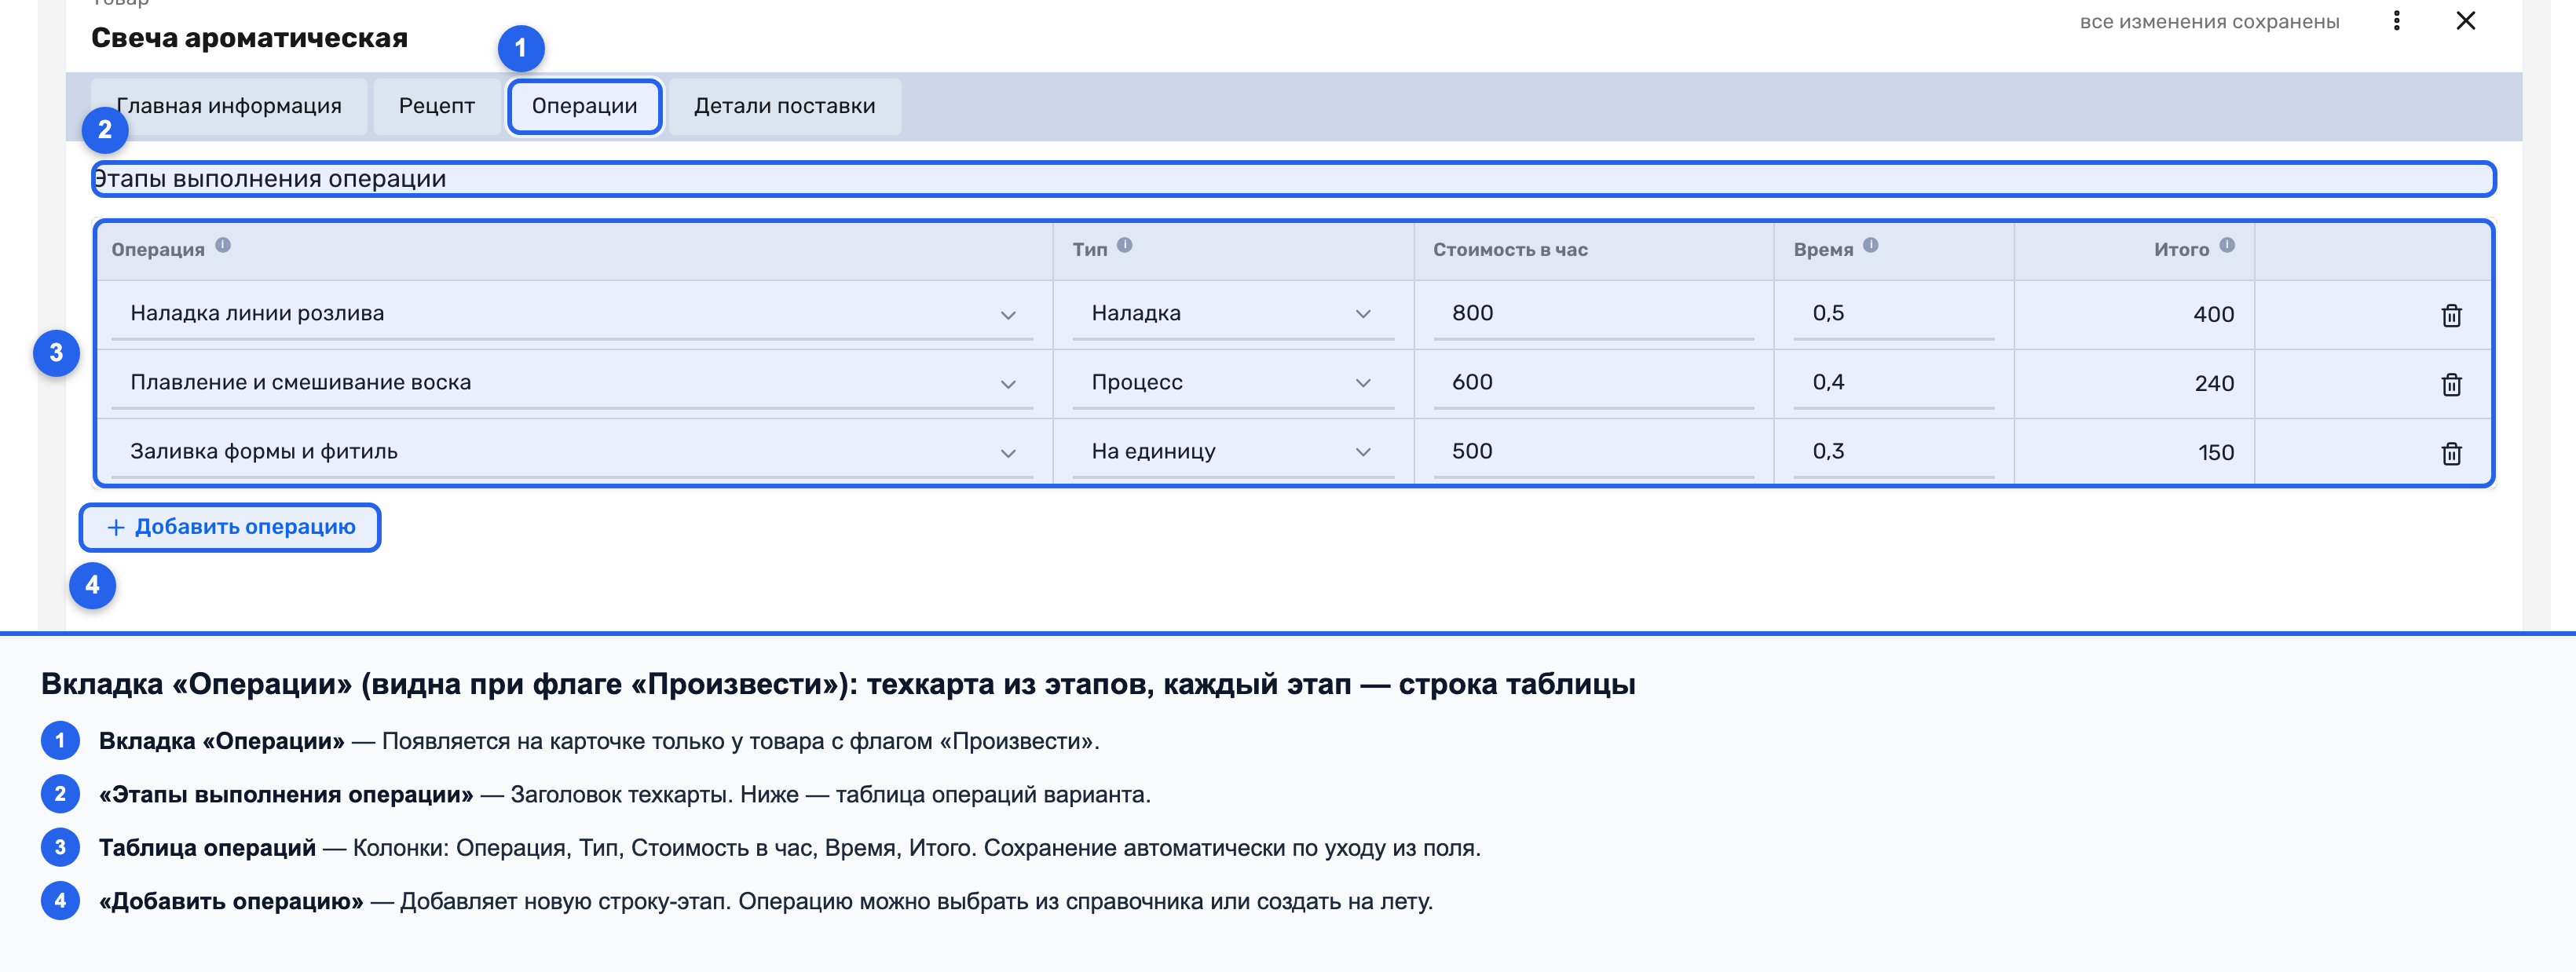Edit time field with value 0,4
2576x972 pixels.
(x=1893, y=383)
